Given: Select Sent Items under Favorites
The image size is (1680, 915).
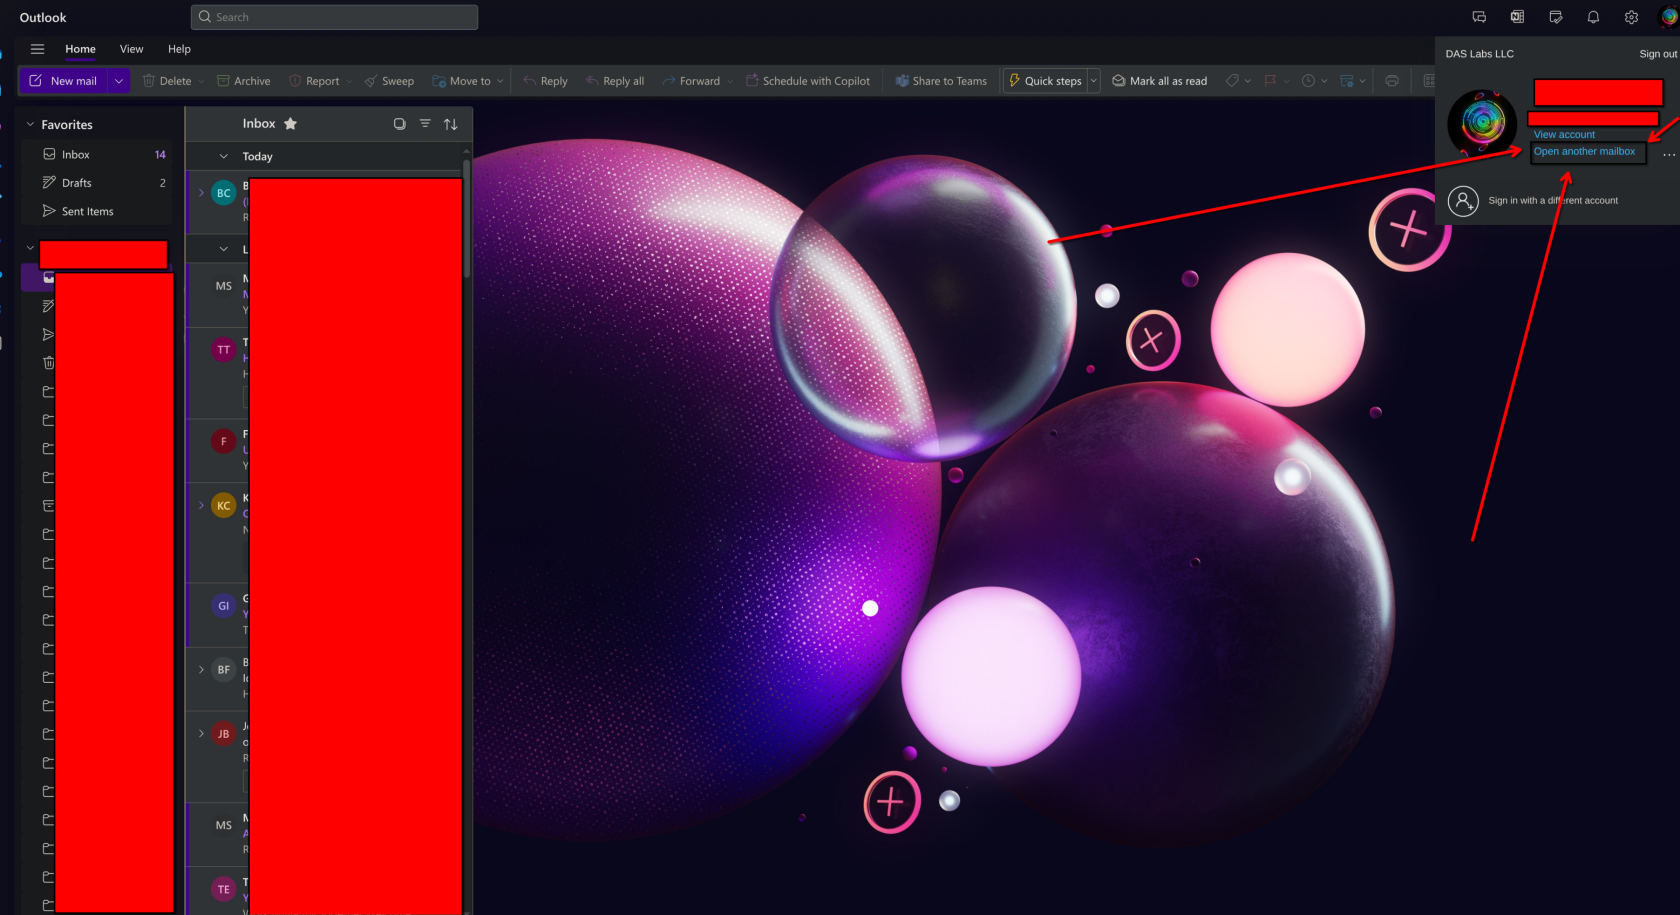Looking at the screenshot, I should (97, 212).
